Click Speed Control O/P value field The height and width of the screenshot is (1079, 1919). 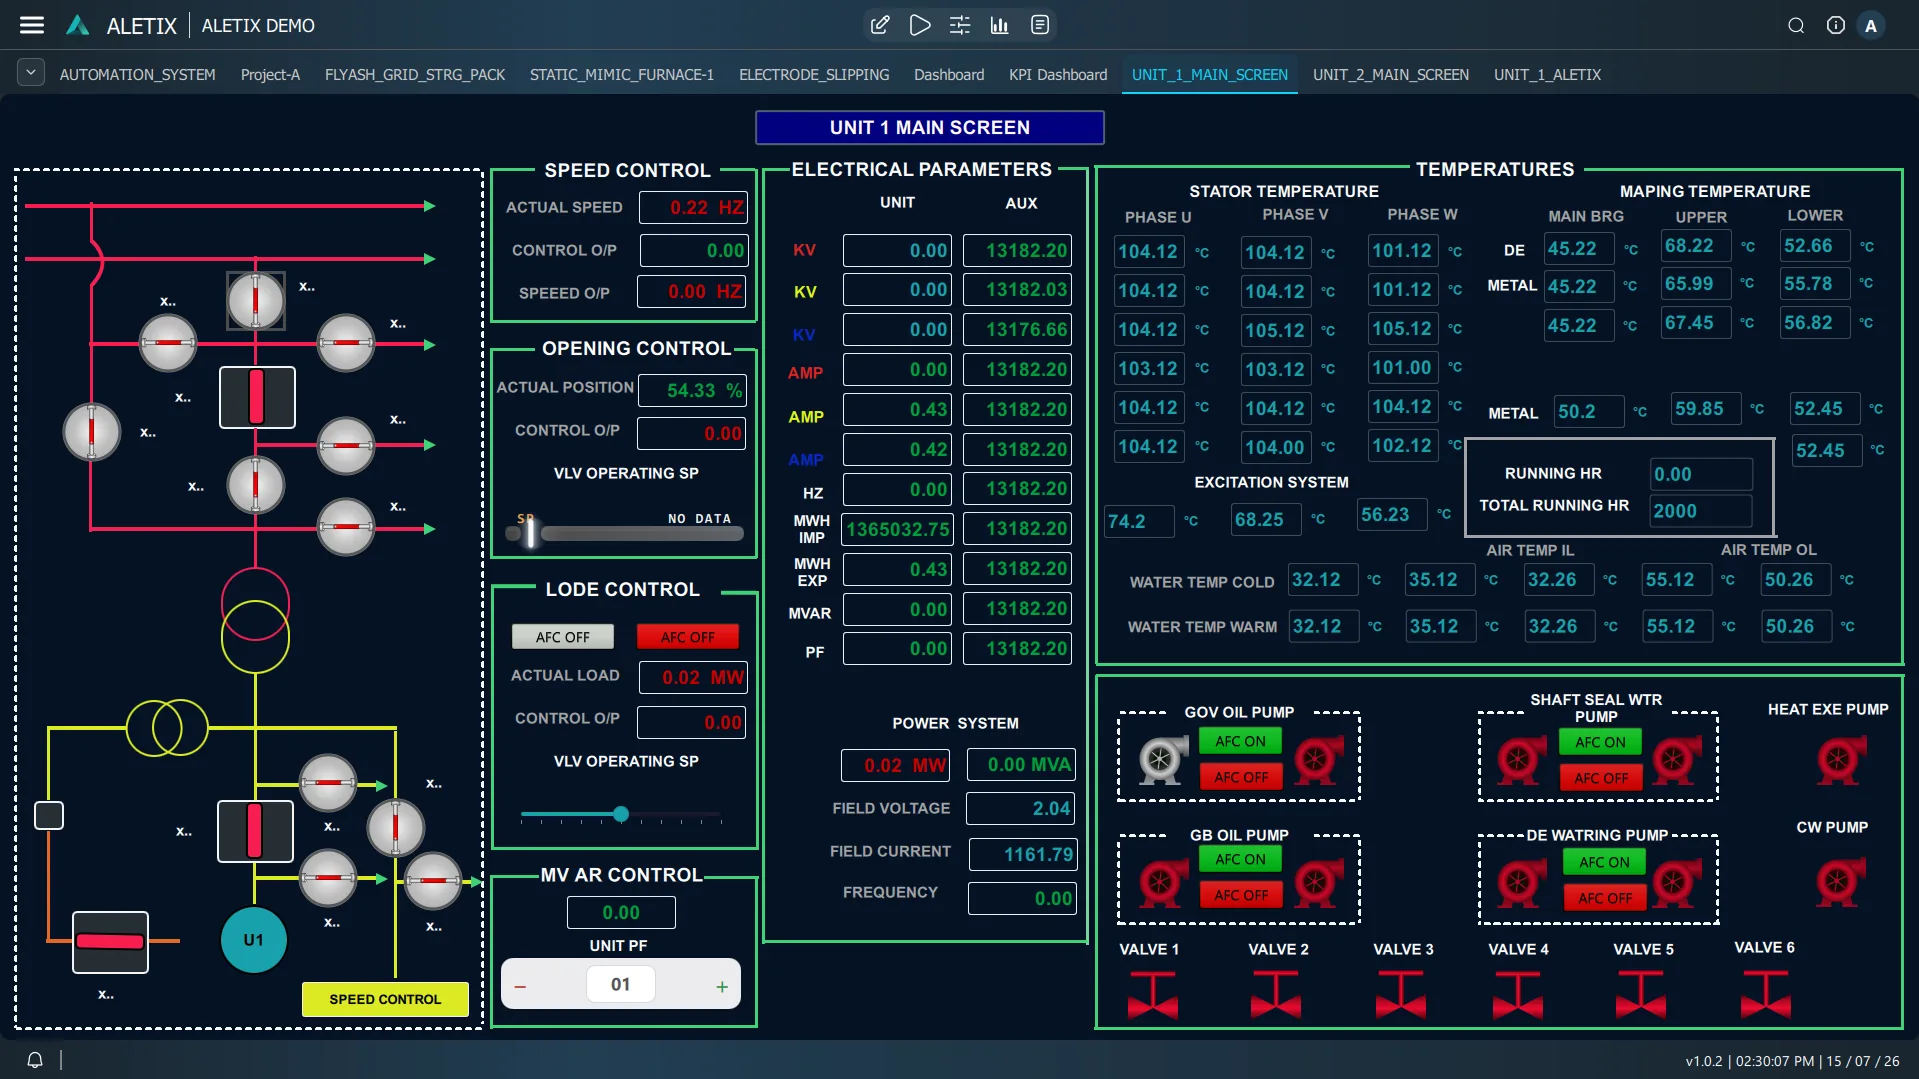(696, 251)
